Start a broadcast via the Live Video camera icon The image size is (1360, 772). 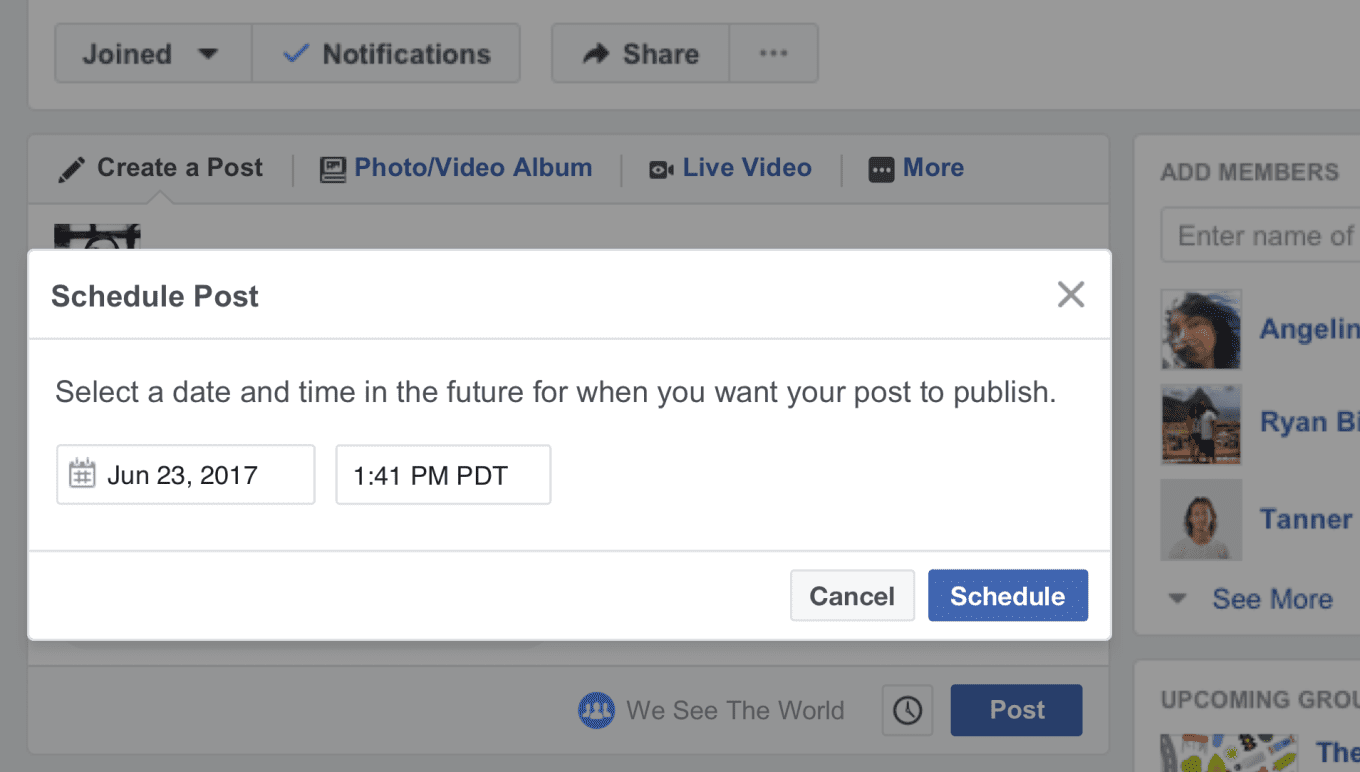coord(658,168)
